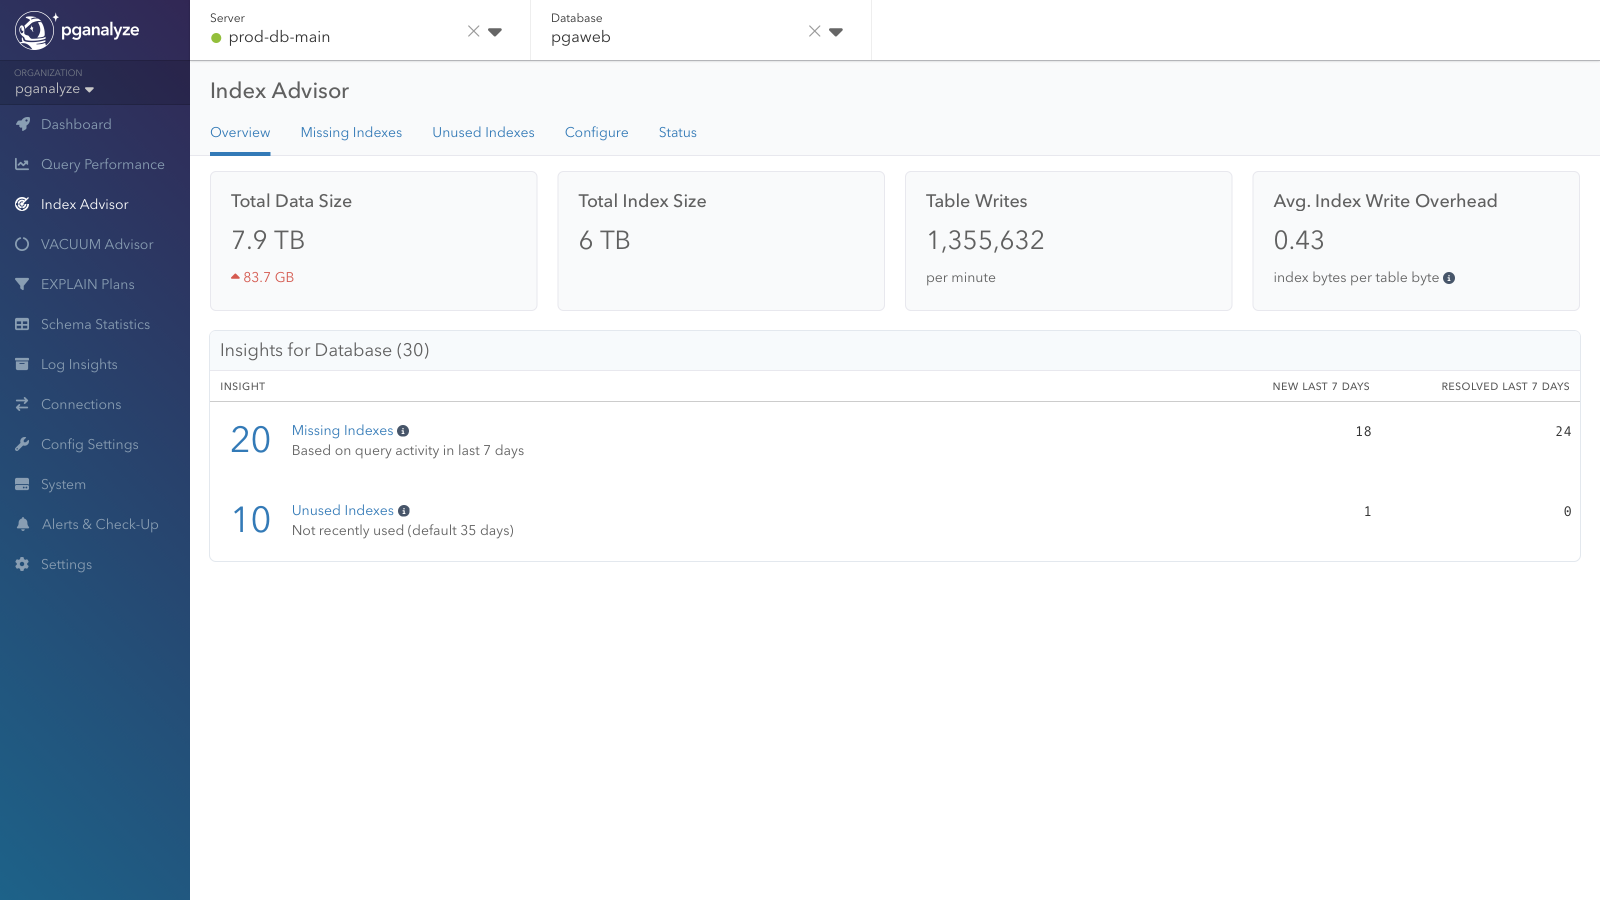Open the Unused Indexes insight link
The height and width of the screenshot is (900, 1600).
point(343,510)
